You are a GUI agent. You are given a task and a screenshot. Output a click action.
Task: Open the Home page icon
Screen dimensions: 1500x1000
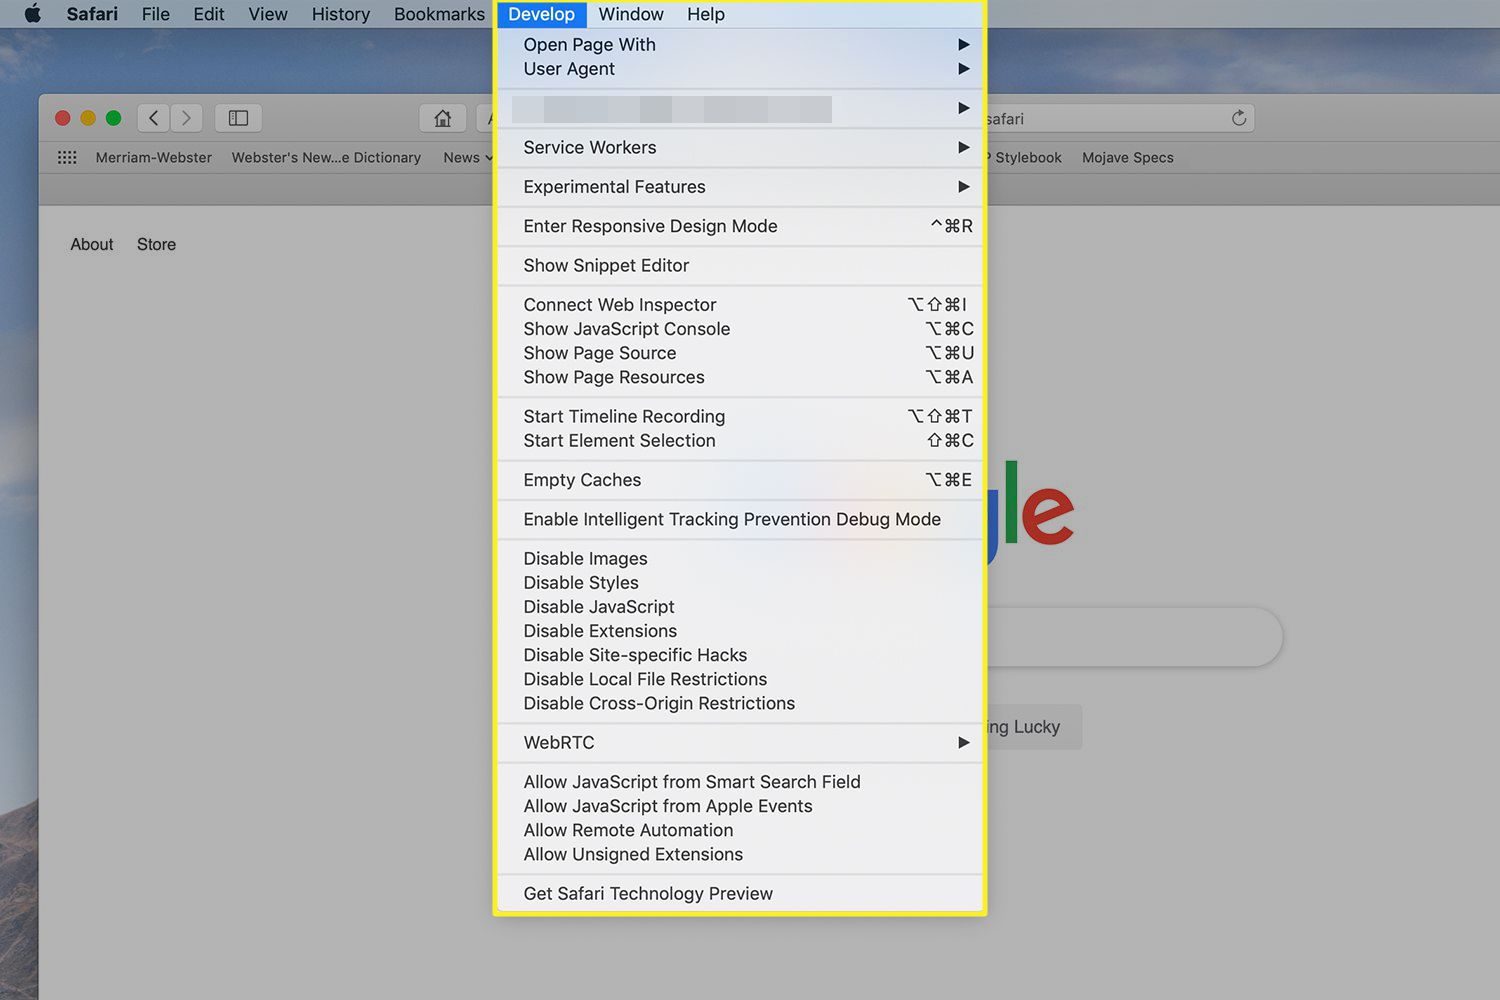(x=443, y=118)
